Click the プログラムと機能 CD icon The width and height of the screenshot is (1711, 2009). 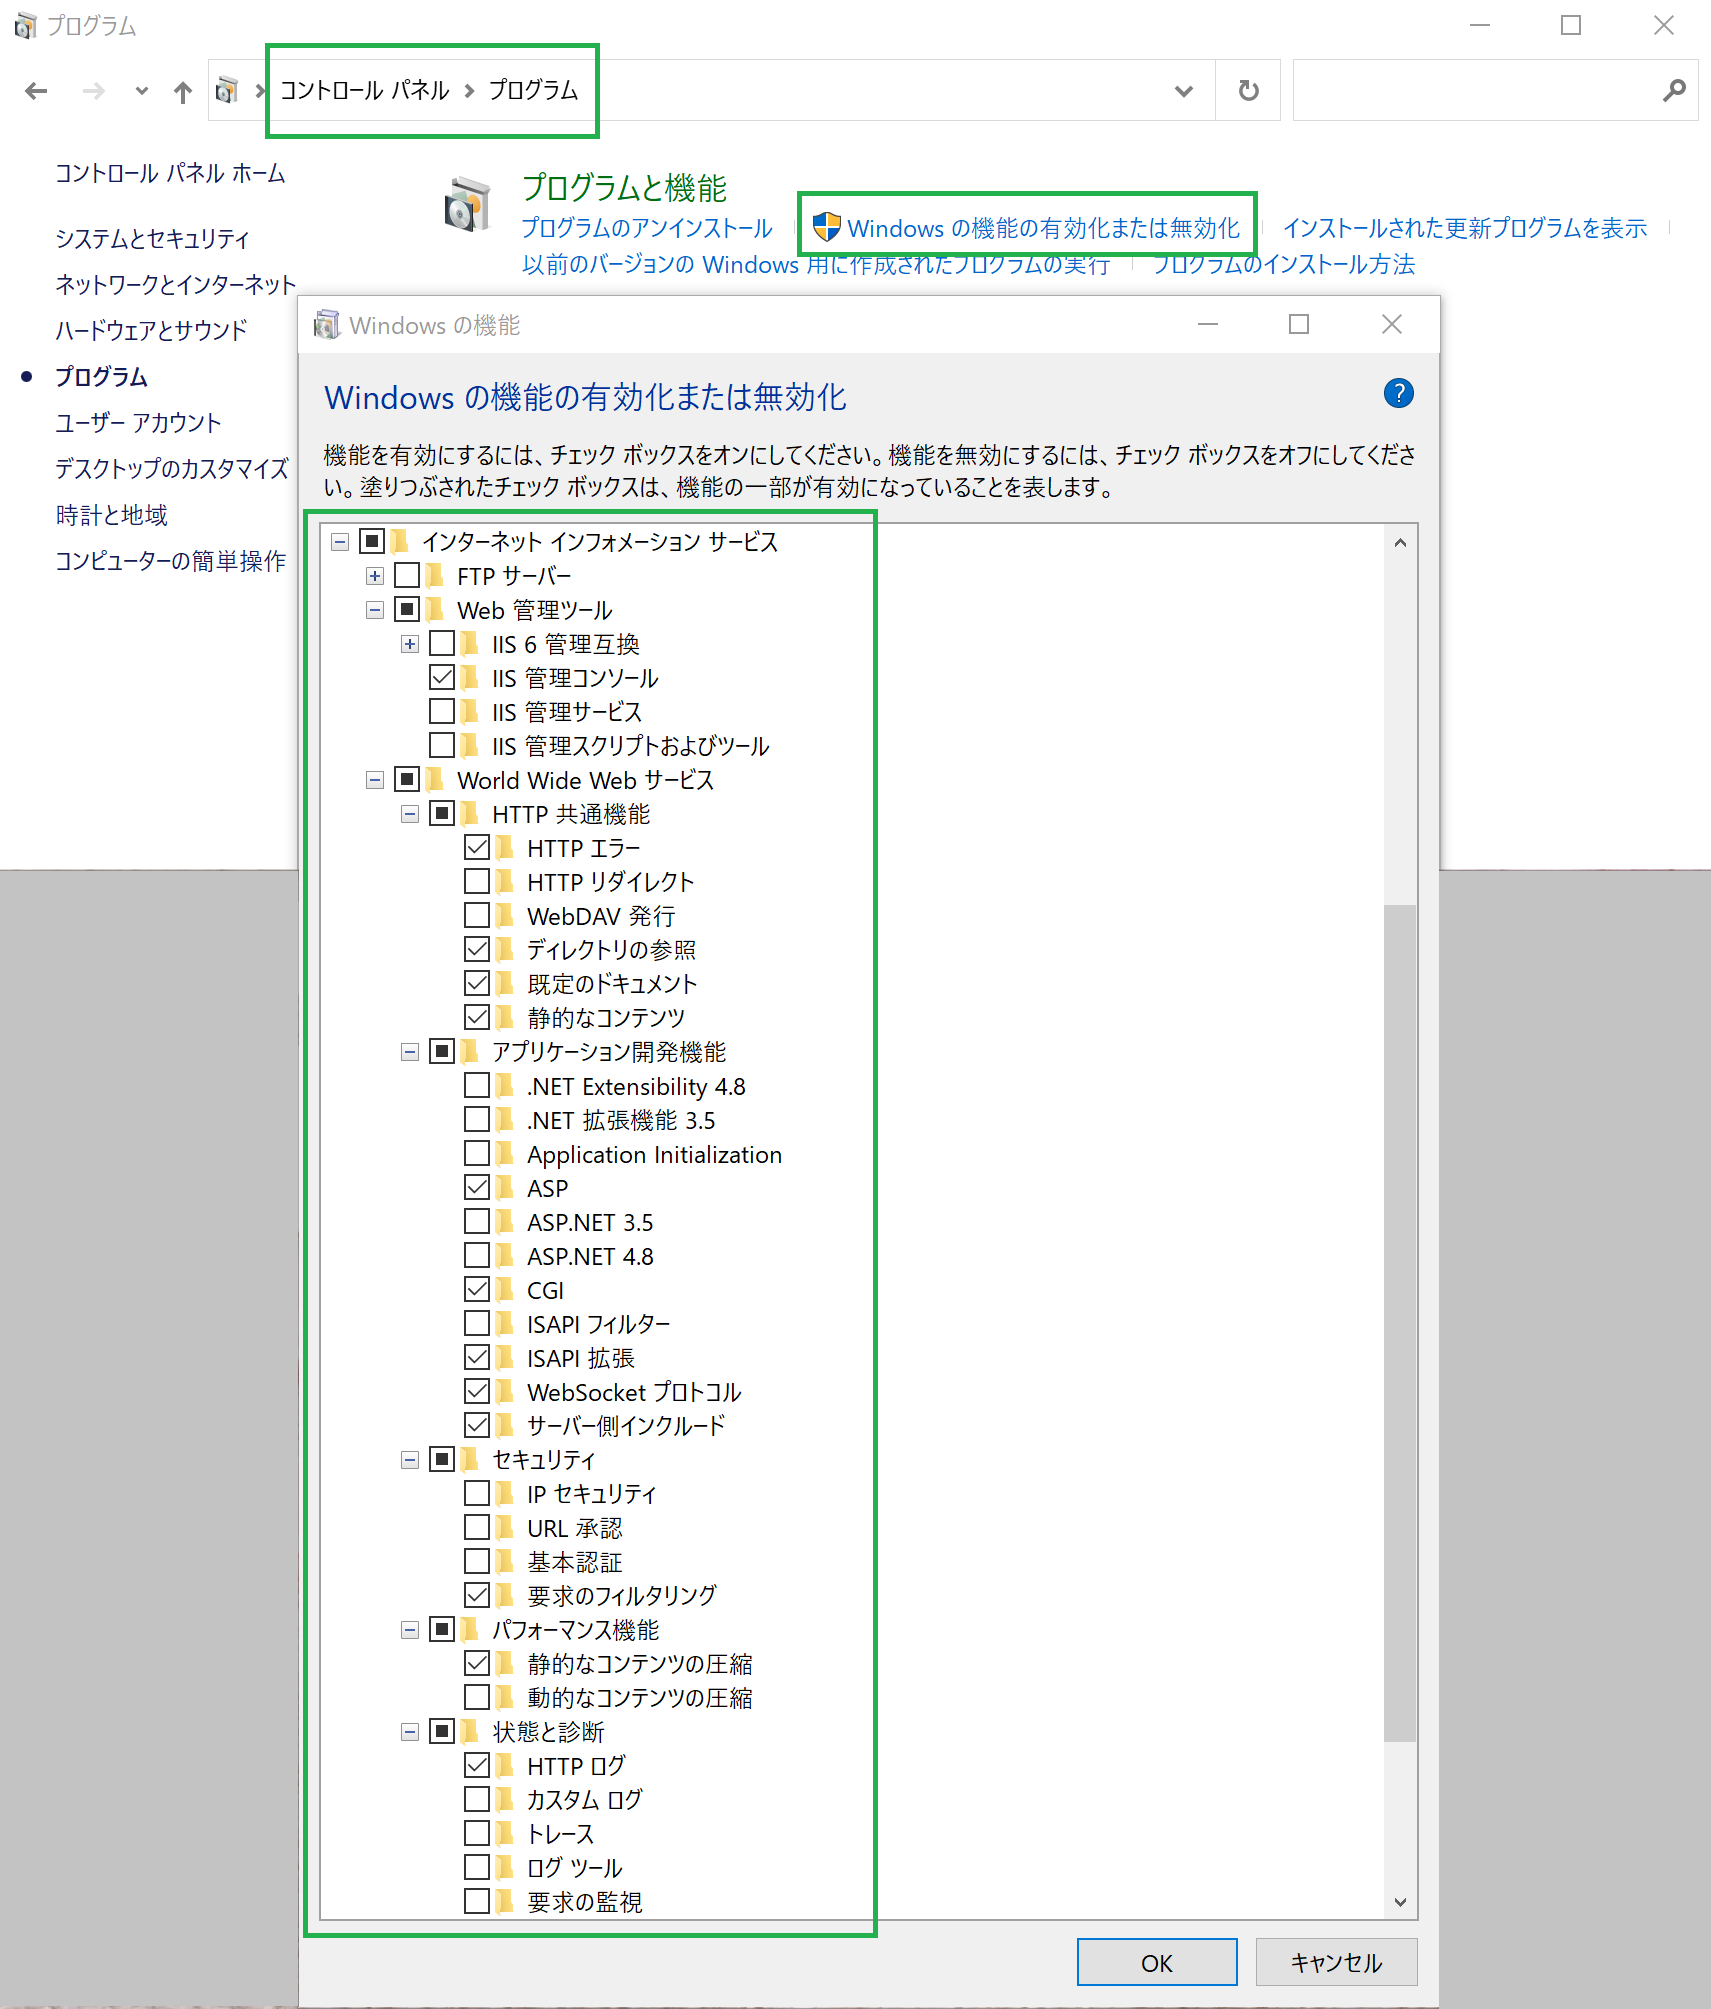click(x=468, y=205)
